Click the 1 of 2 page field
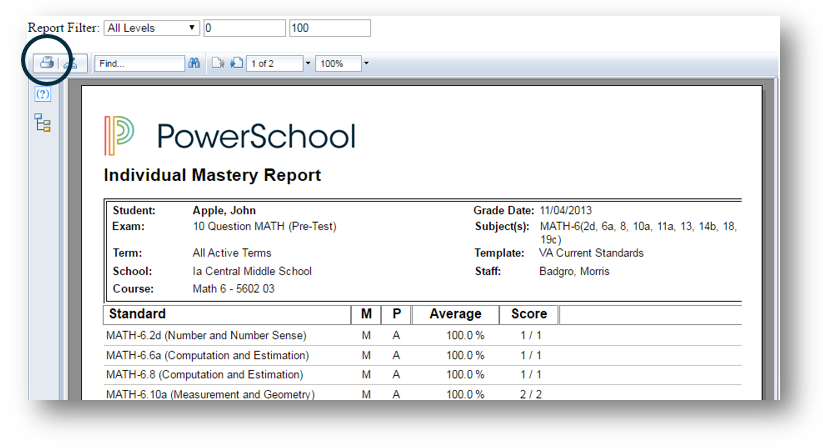This screenshot has width=823, height=448. click(x=275, y=63)
